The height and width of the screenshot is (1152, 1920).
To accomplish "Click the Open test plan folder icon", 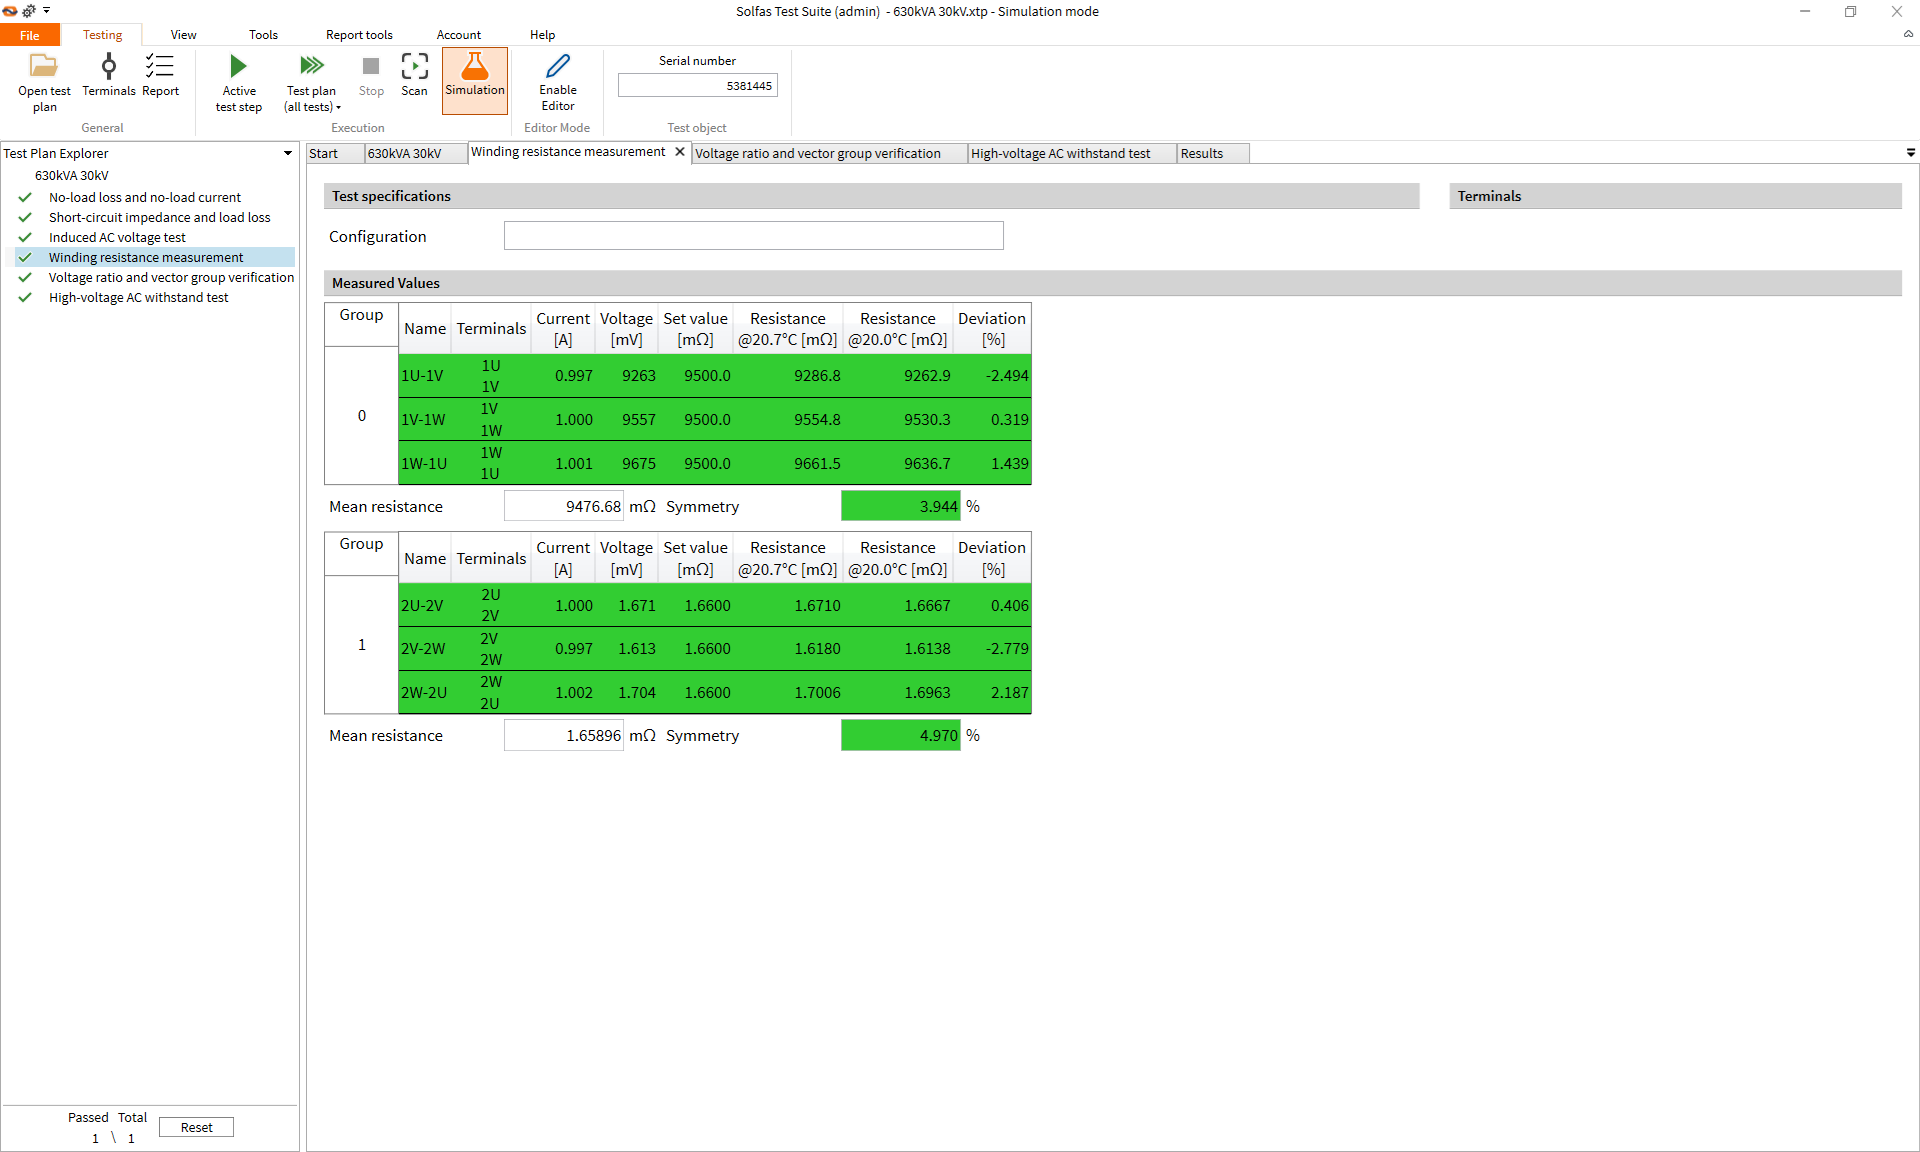I will coord(44,68).
